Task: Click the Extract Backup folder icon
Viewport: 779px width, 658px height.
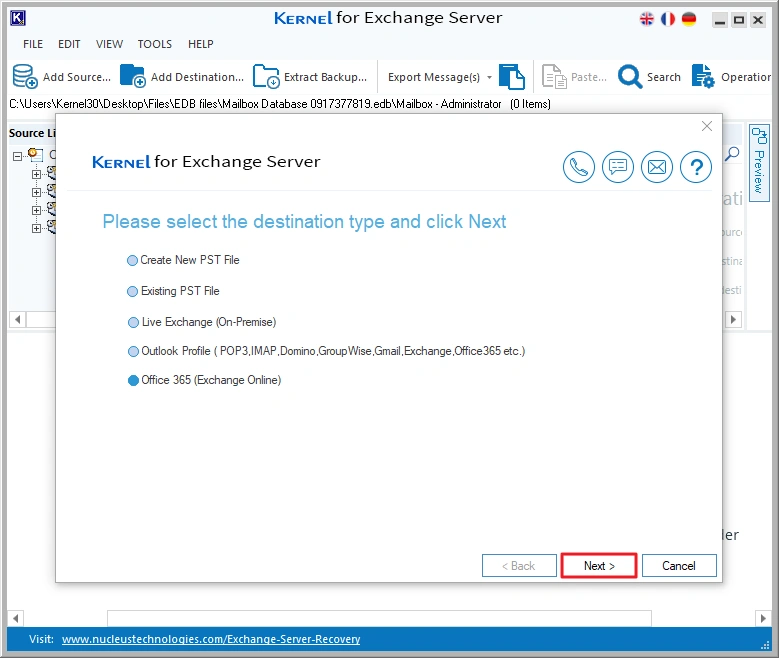Action: 266,76
